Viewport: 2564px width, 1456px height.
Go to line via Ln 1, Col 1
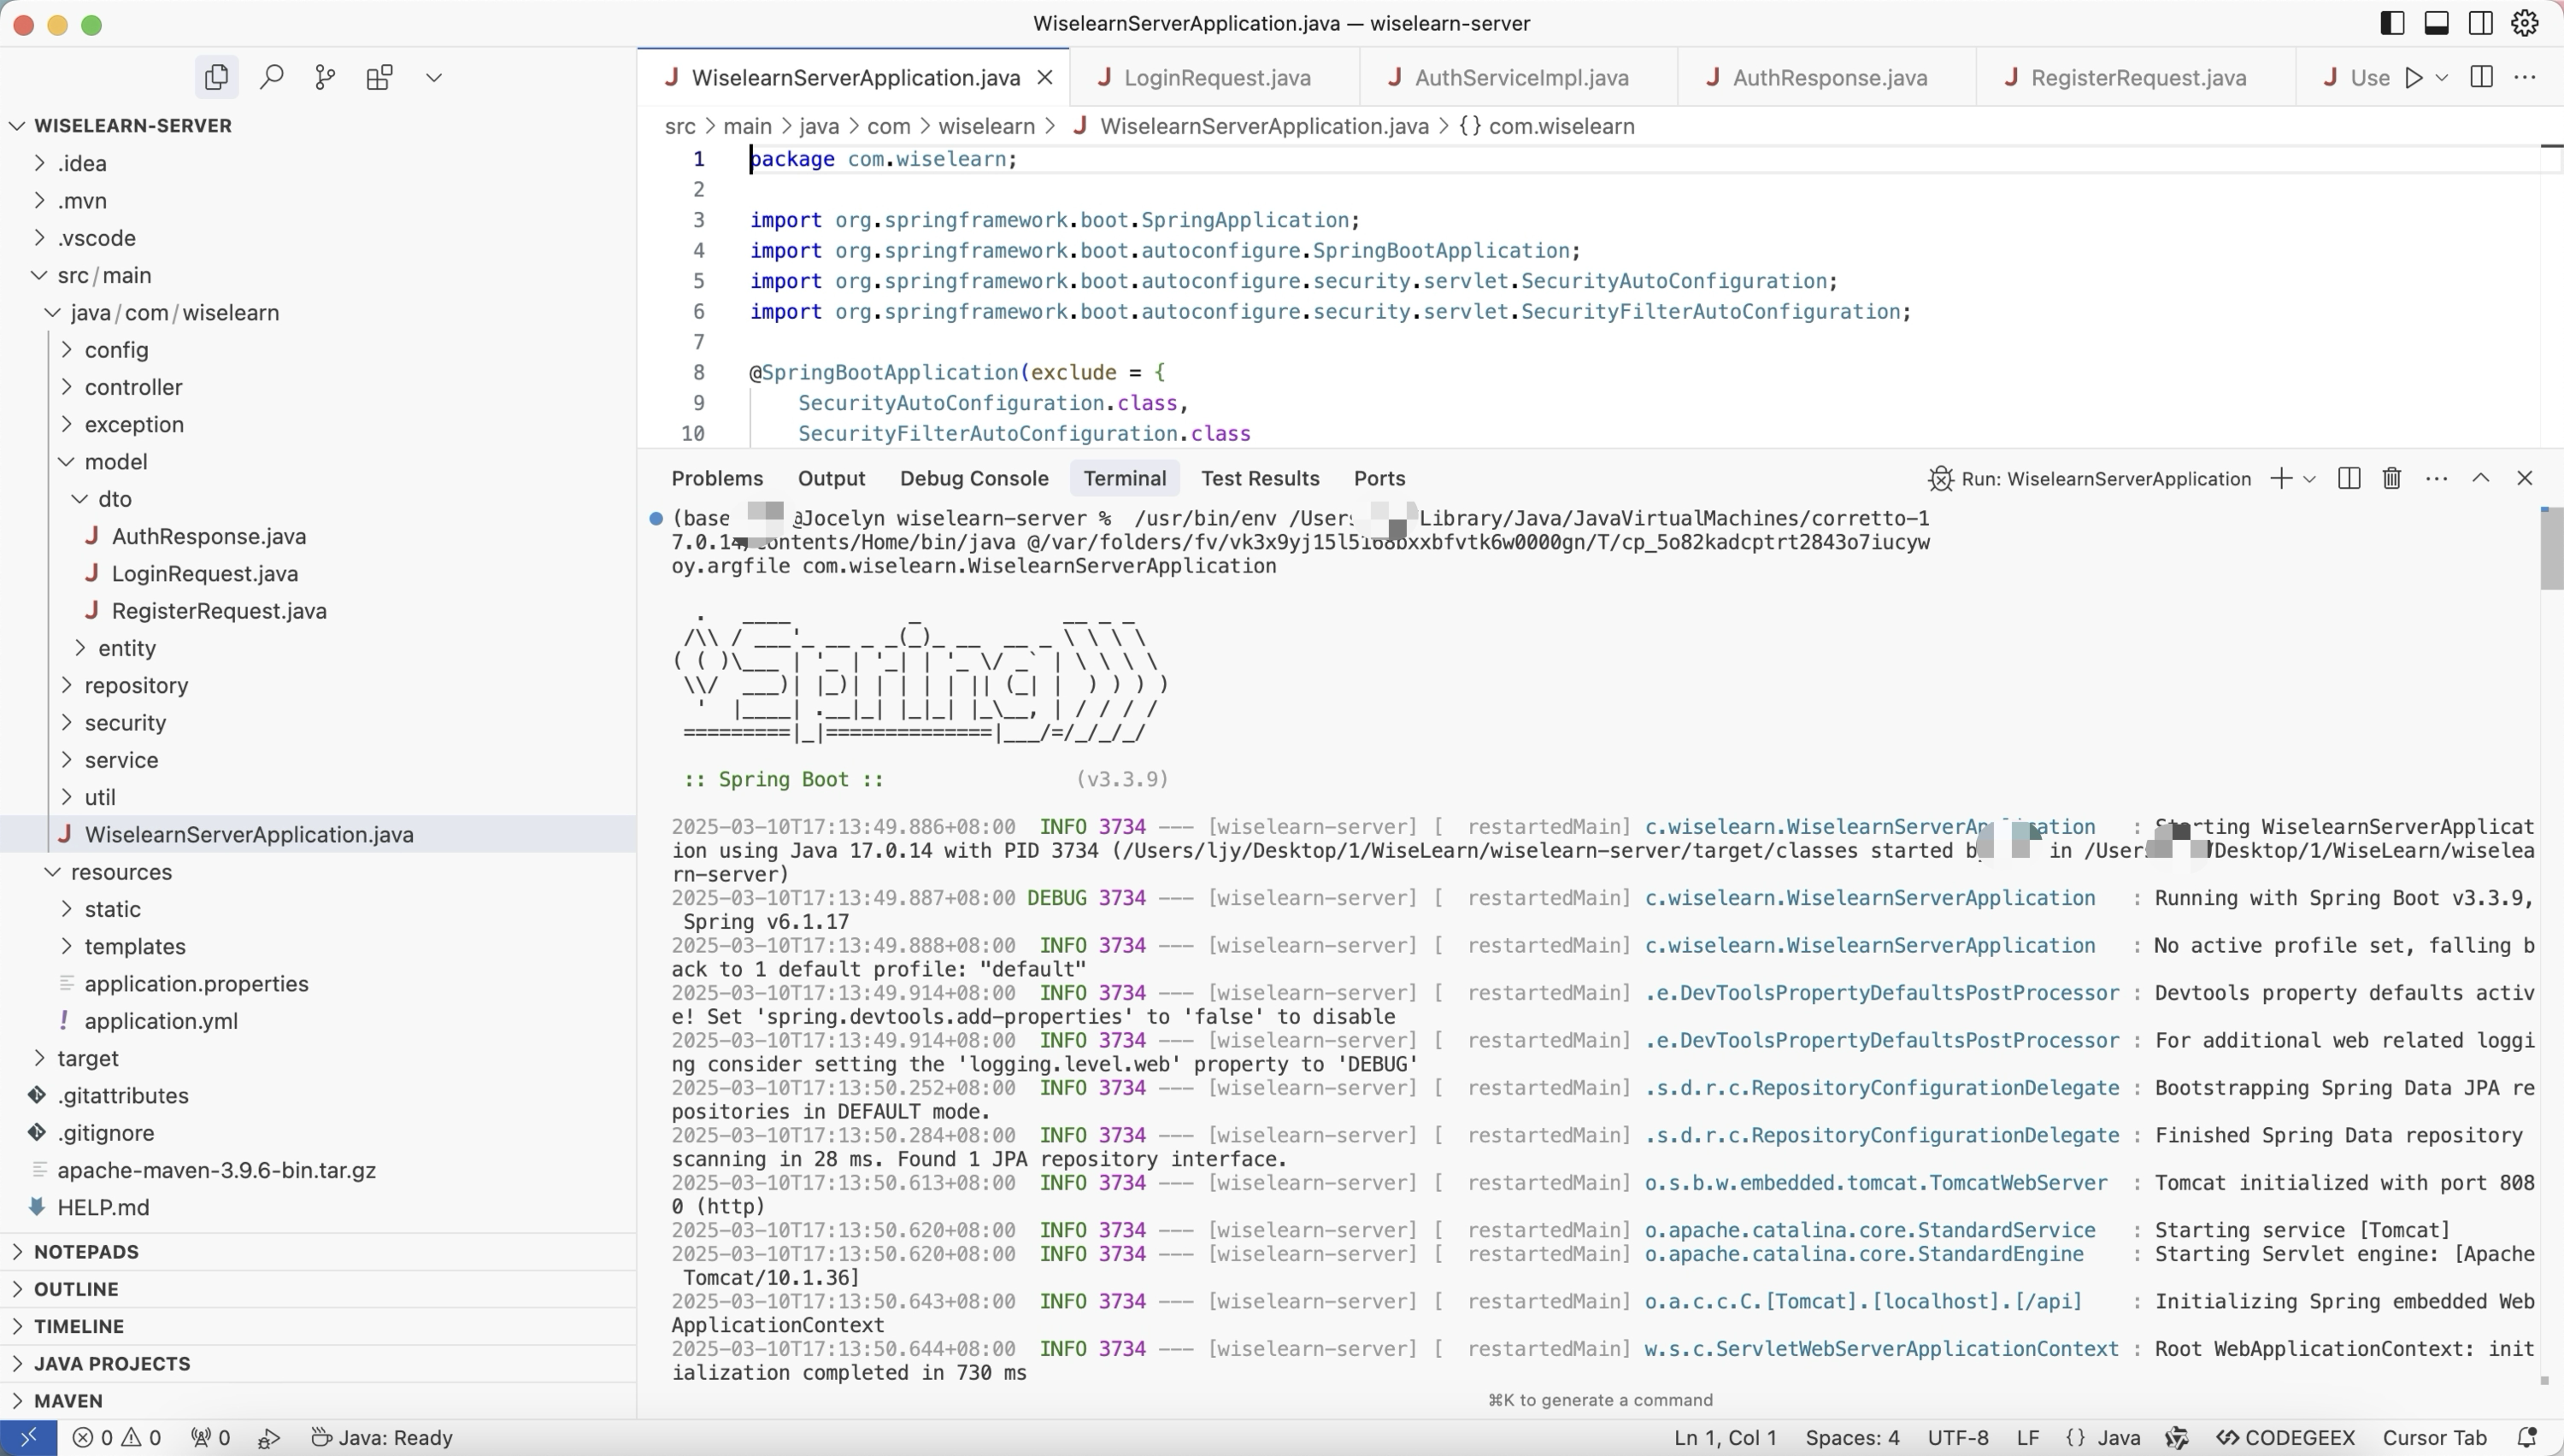tap(1725, 1438)
